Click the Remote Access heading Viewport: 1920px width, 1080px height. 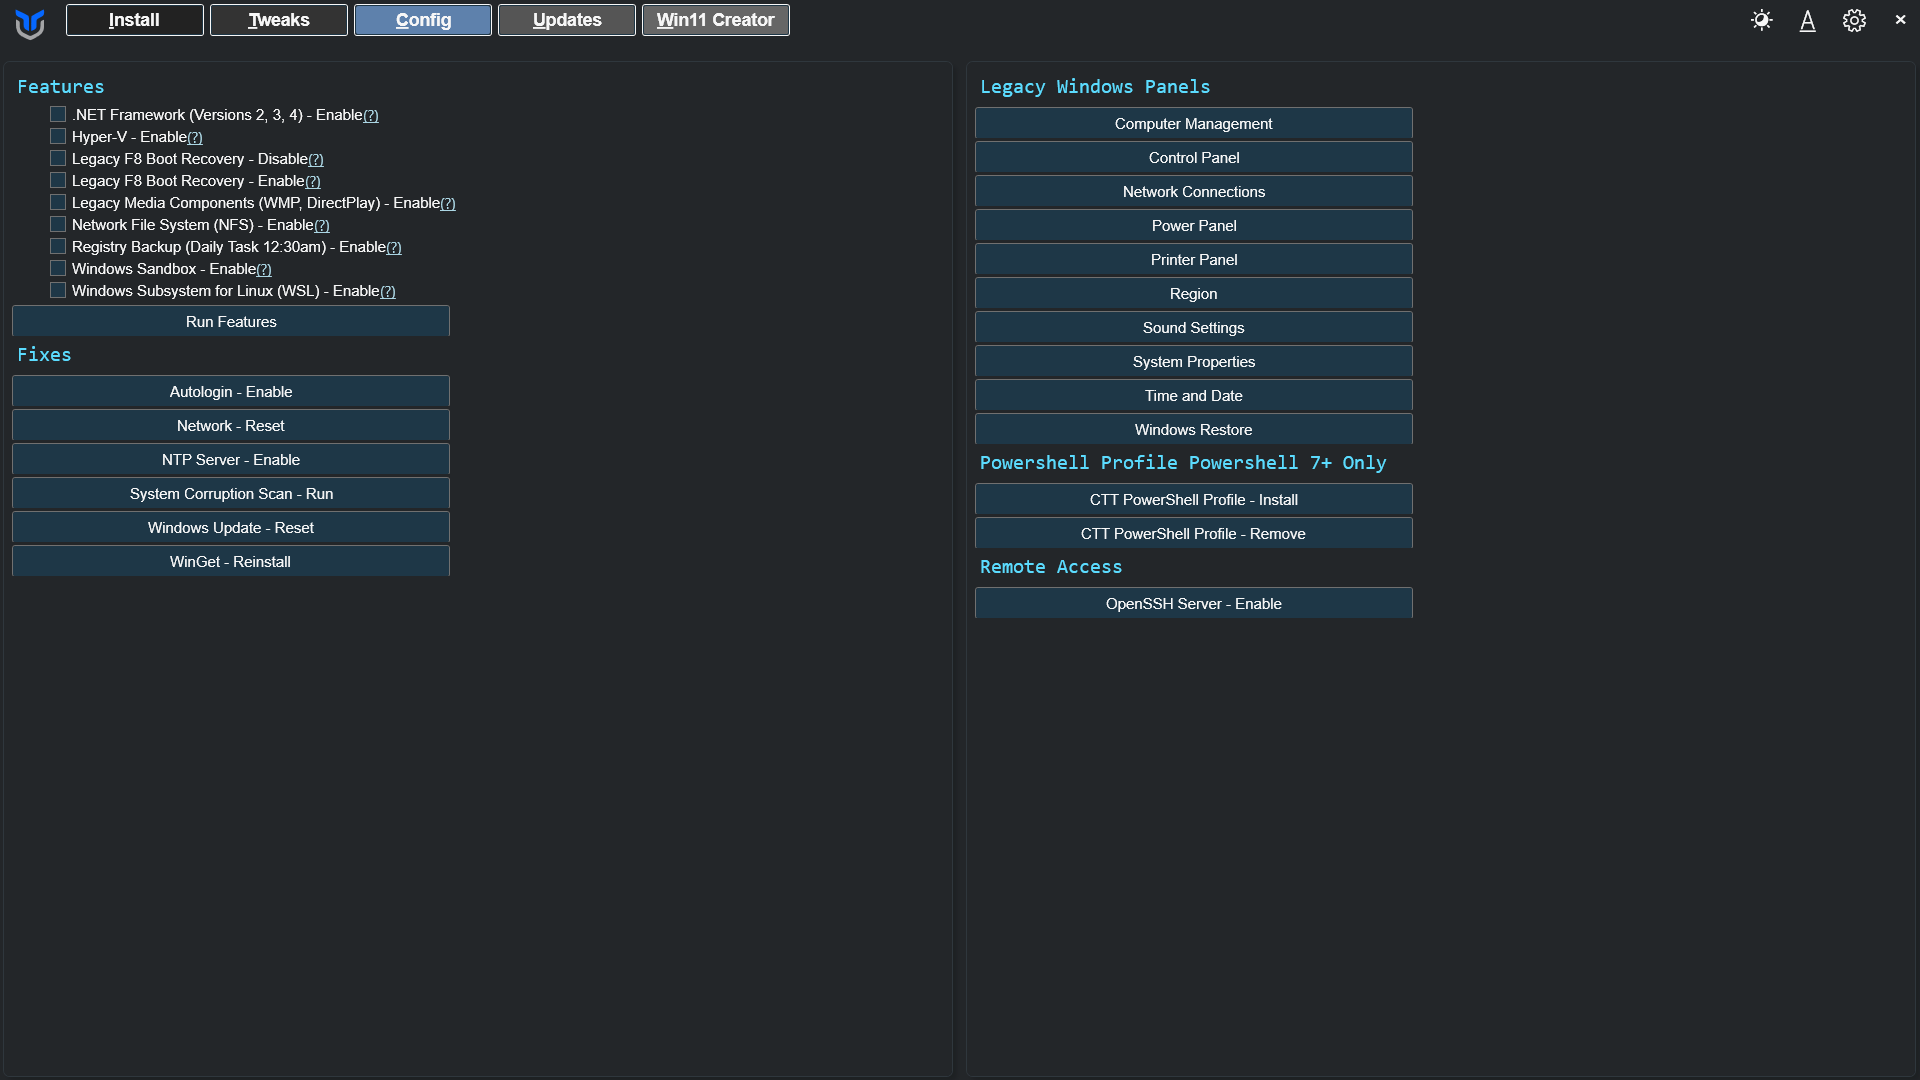click(1051, 567)
